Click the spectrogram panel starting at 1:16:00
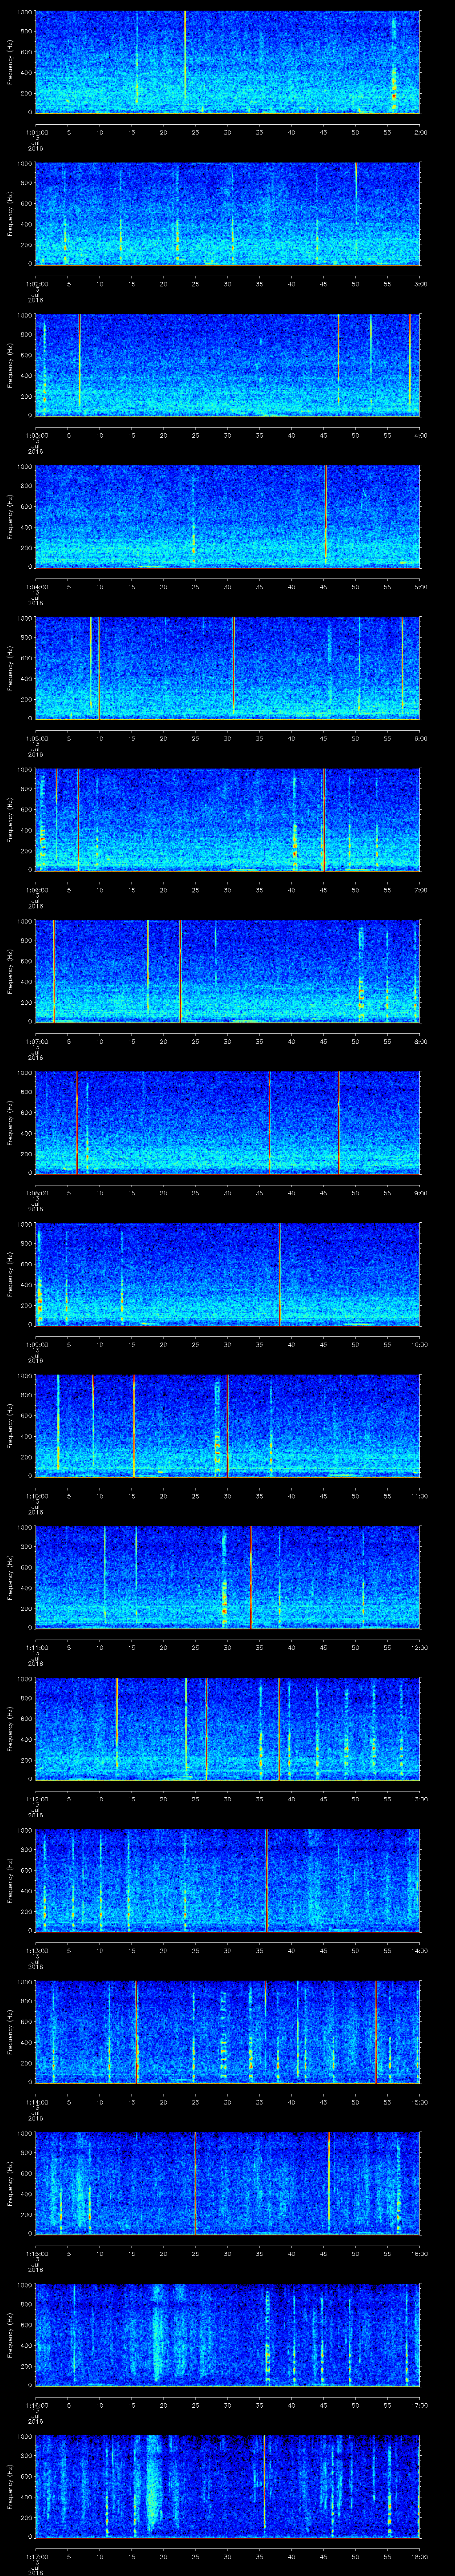The height and width of the screenshot is (2576, 455). [x=228, y=2334]
